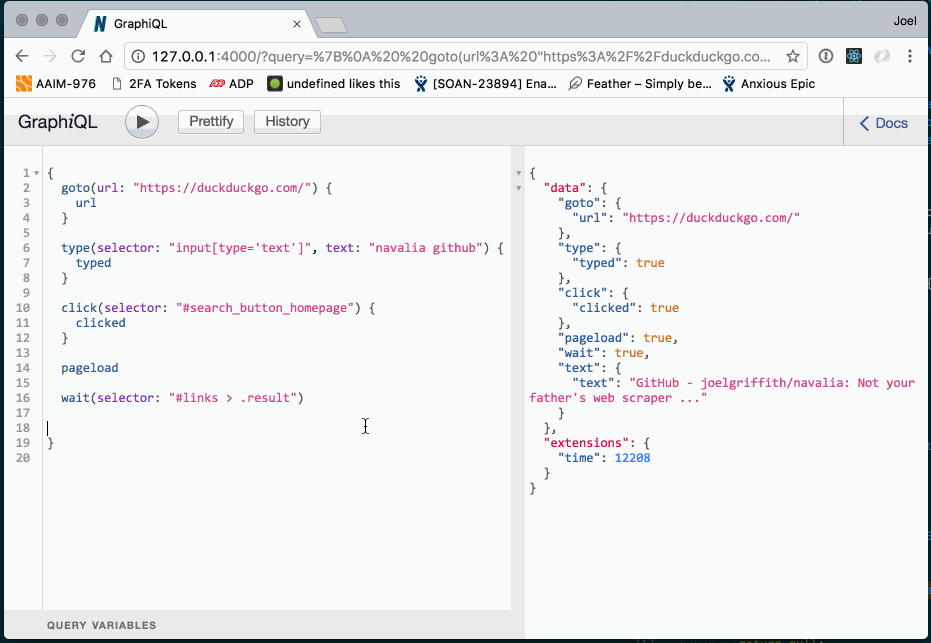
Task: Reload the page with the refresh icon
Action: 78,56
